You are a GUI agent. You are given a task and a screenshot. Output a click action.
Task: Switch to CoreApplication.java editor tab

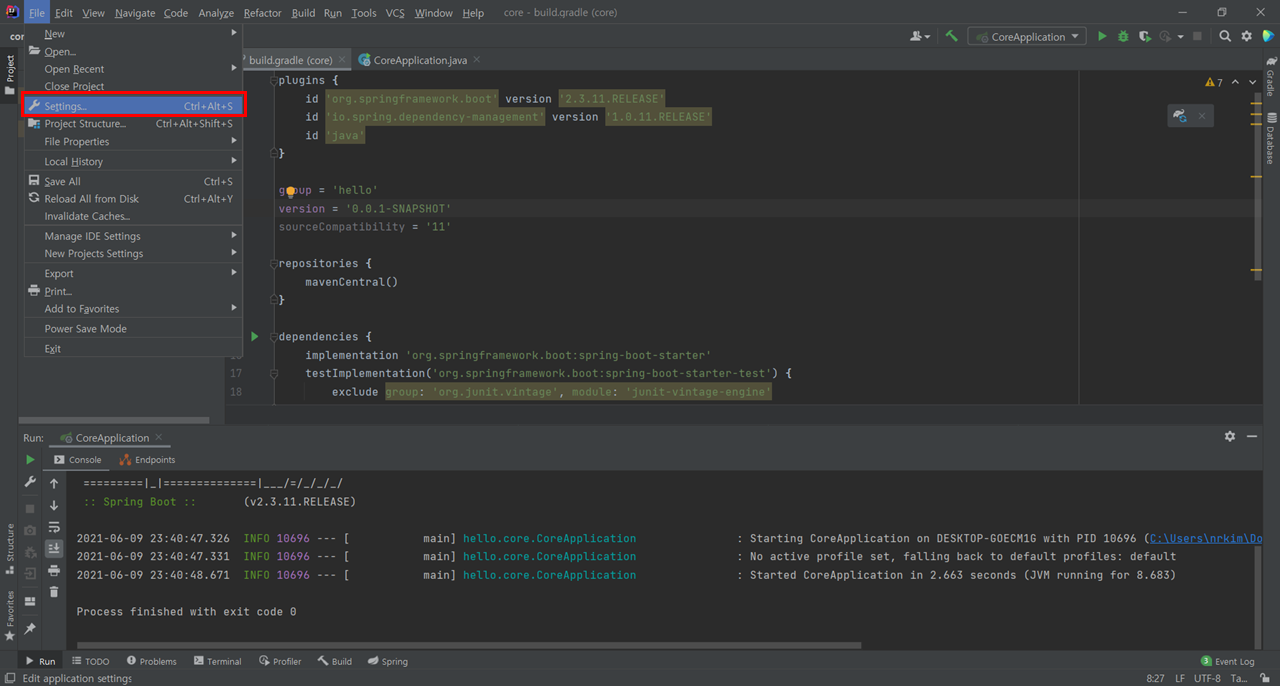click(419, 60)
